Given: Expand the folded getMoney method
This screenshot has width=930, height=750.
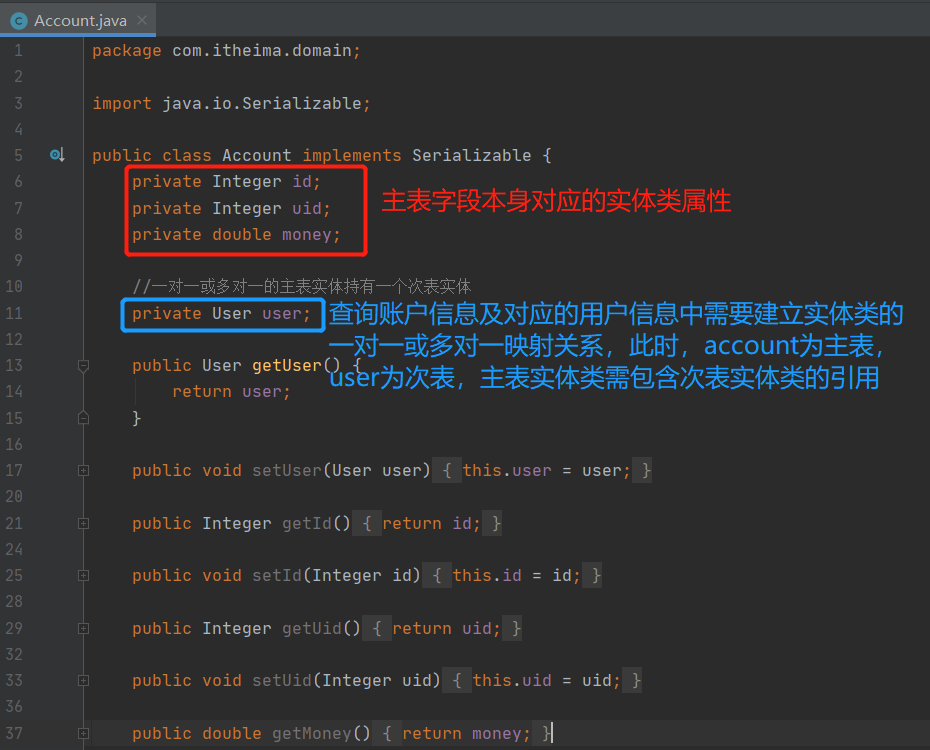Looking at the screenshot, I should [84, 733].
